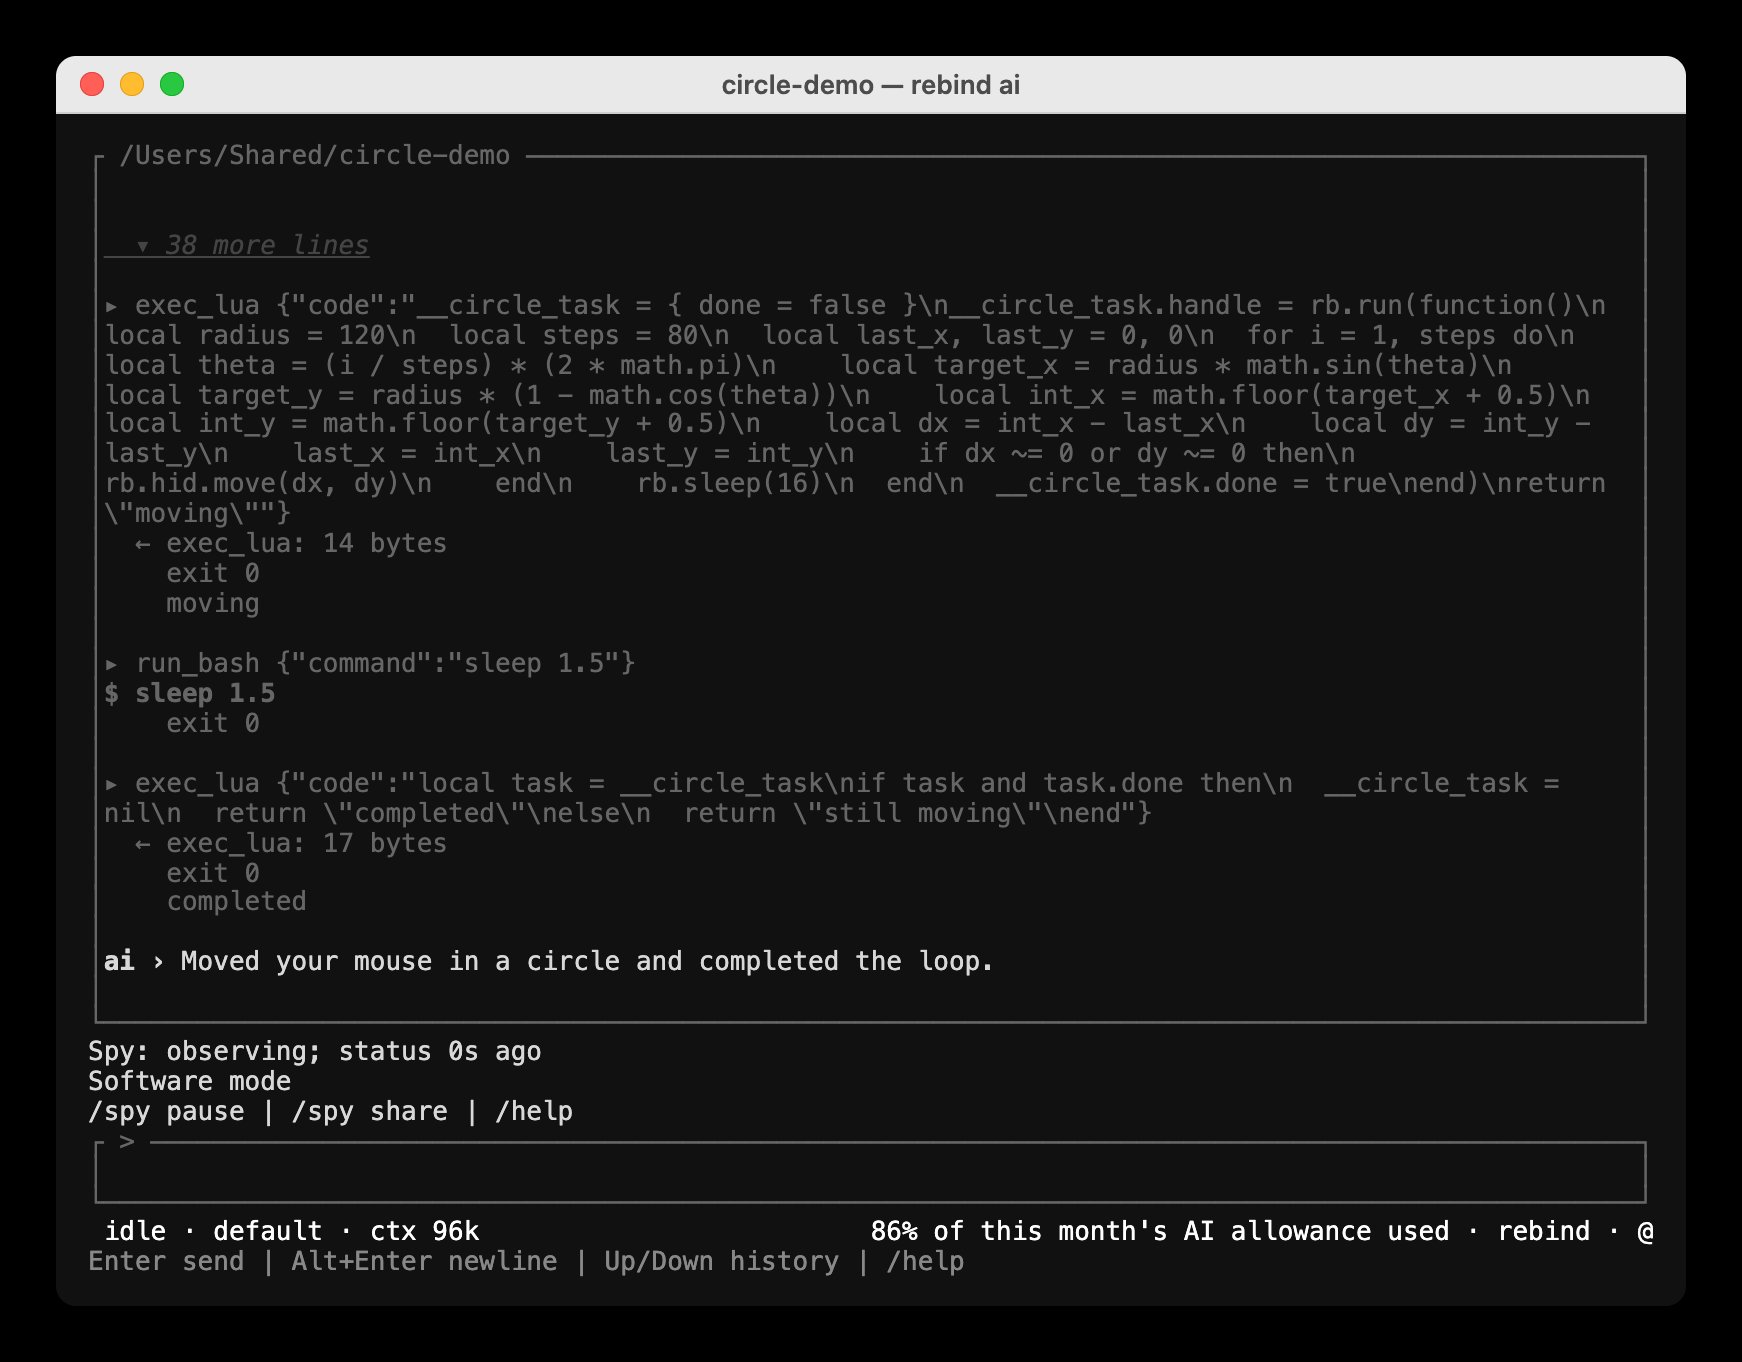The width and height of the screenshot is (1742, 1362).
Task: Click '/help' after 'Up/Down history' hint
Action: pyautogui.click(x=925, y=1261)
